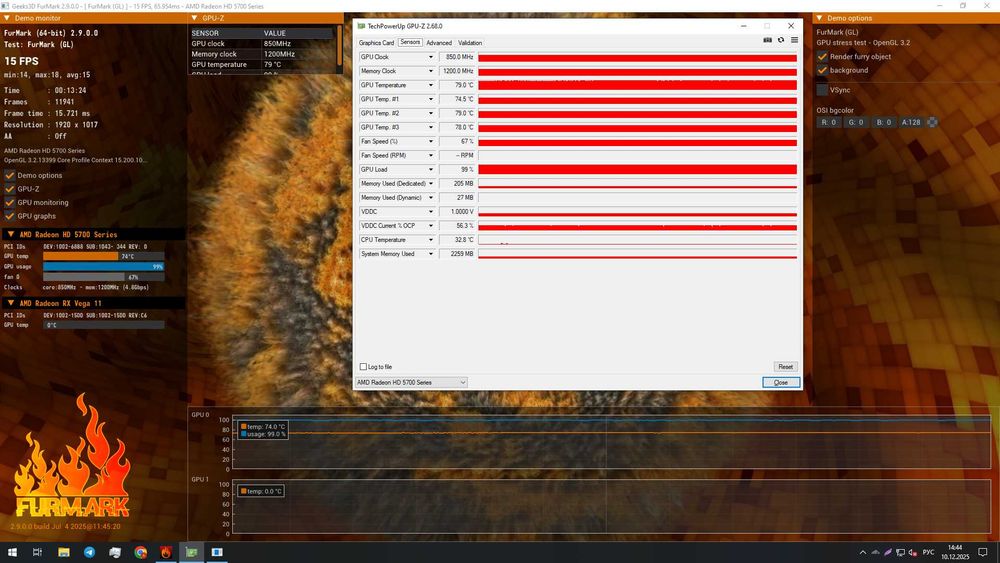Toggle the GPU-Z checkbox in Demo monitor
Viewport: 1000px width, 563px height.
pyautogui.click(x=10, y=189)
